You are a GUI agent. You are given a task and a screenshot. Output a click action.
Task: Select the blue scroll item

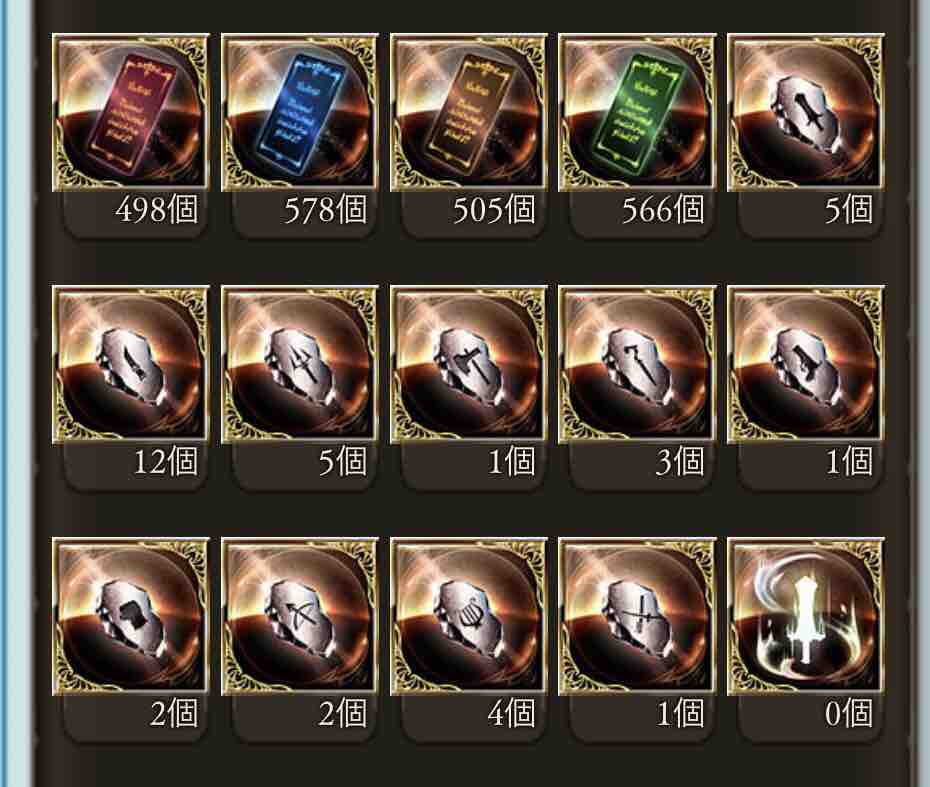pos(300,113)
